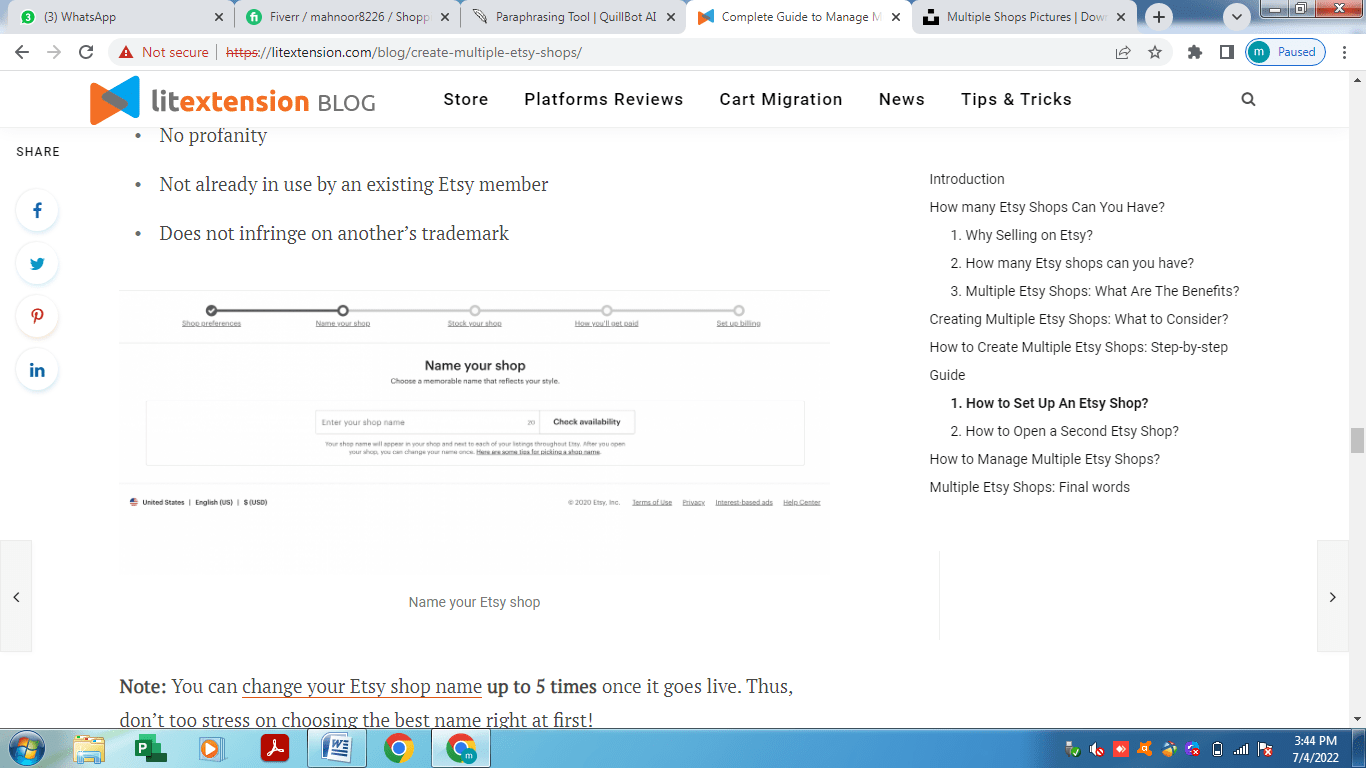Click the share this page icon
Screen dimensions: 1366x768
[1123, 52]
